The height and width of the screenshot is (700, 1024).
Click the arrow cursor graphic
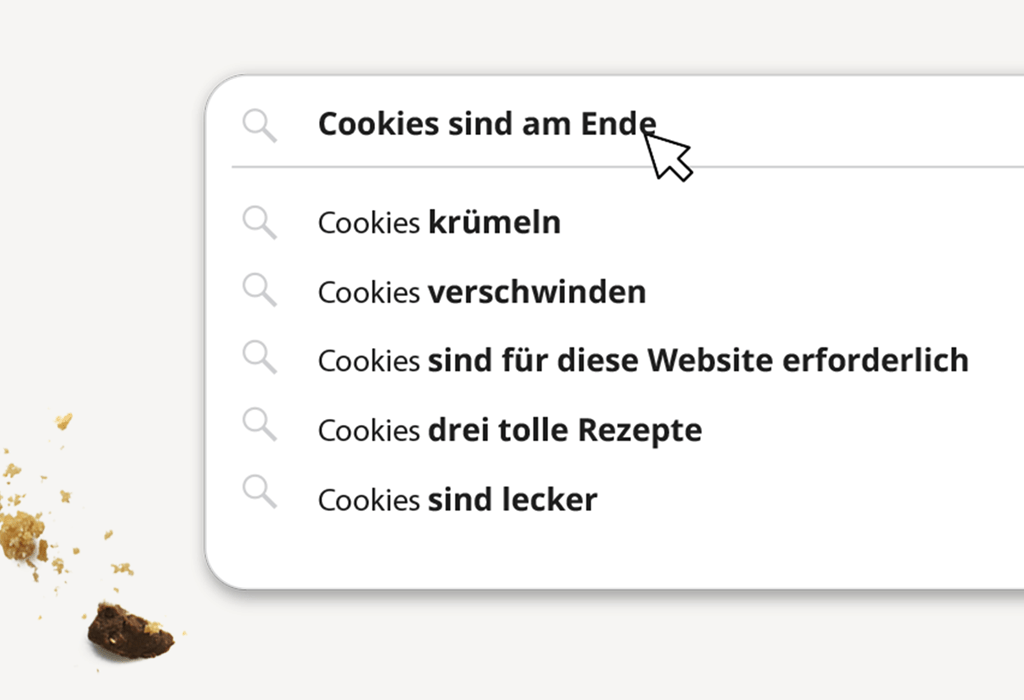coord(667,156)
